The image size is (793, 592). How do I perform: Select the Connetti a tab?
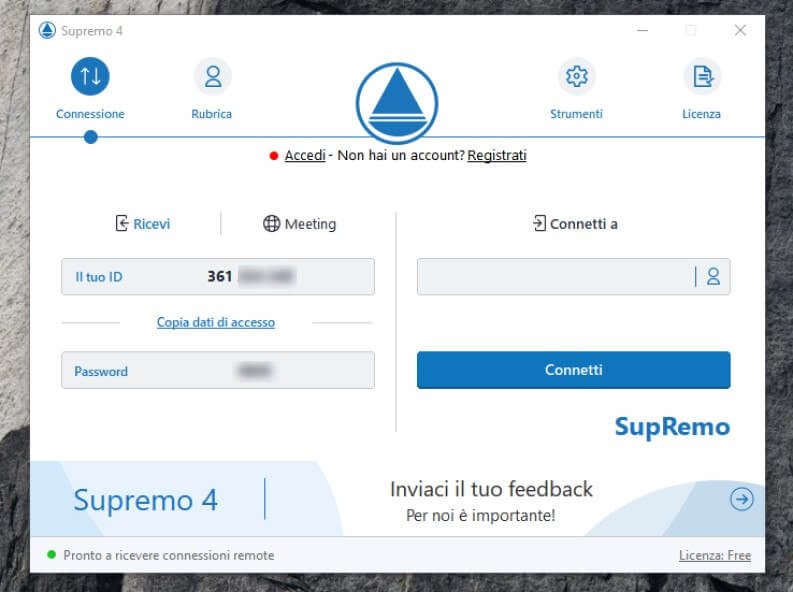(575, 223)
